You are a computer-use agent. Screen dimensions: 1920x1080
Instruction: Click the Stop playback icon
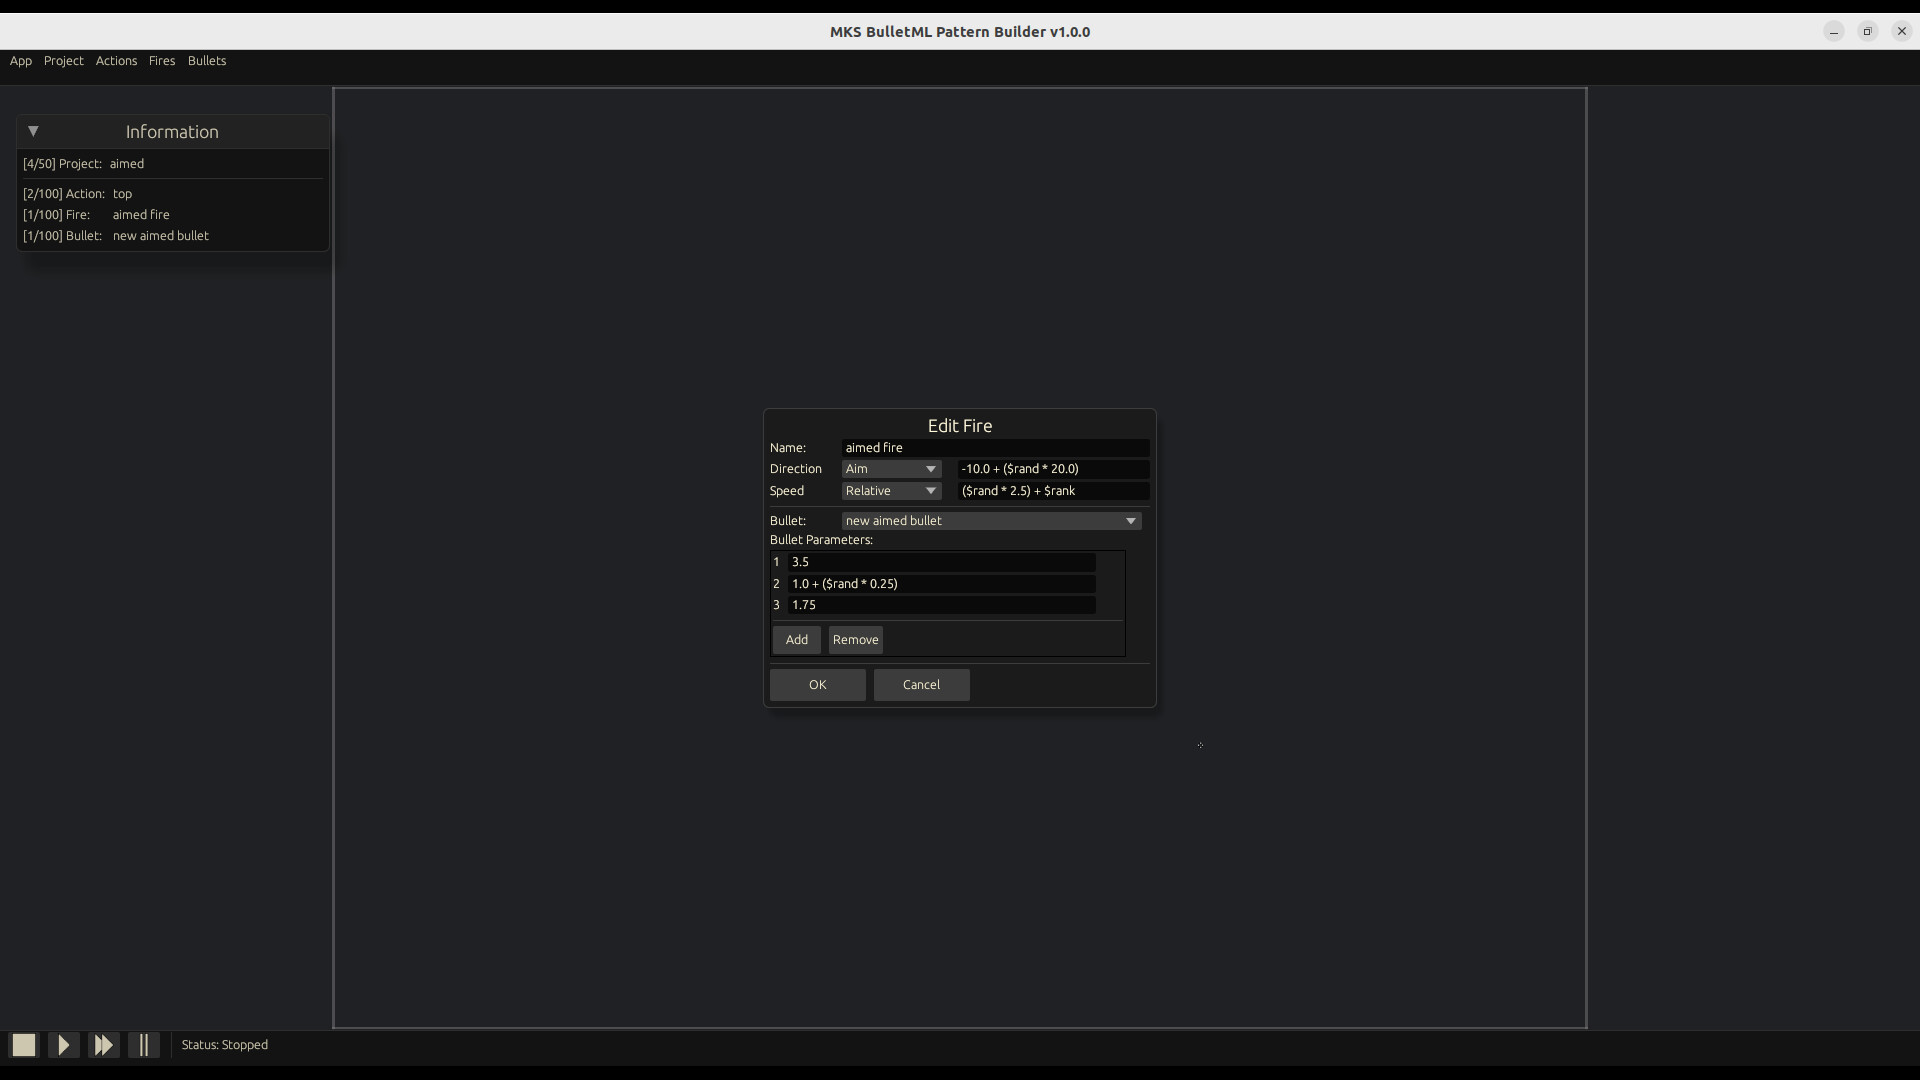(22, 1044)
